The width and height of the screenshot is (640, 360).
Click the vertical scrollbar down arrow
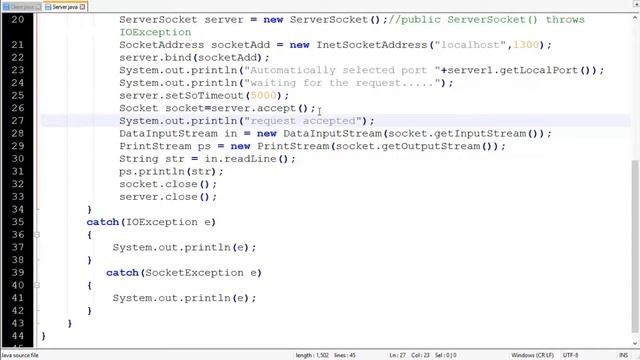click(x=635, y=343)
